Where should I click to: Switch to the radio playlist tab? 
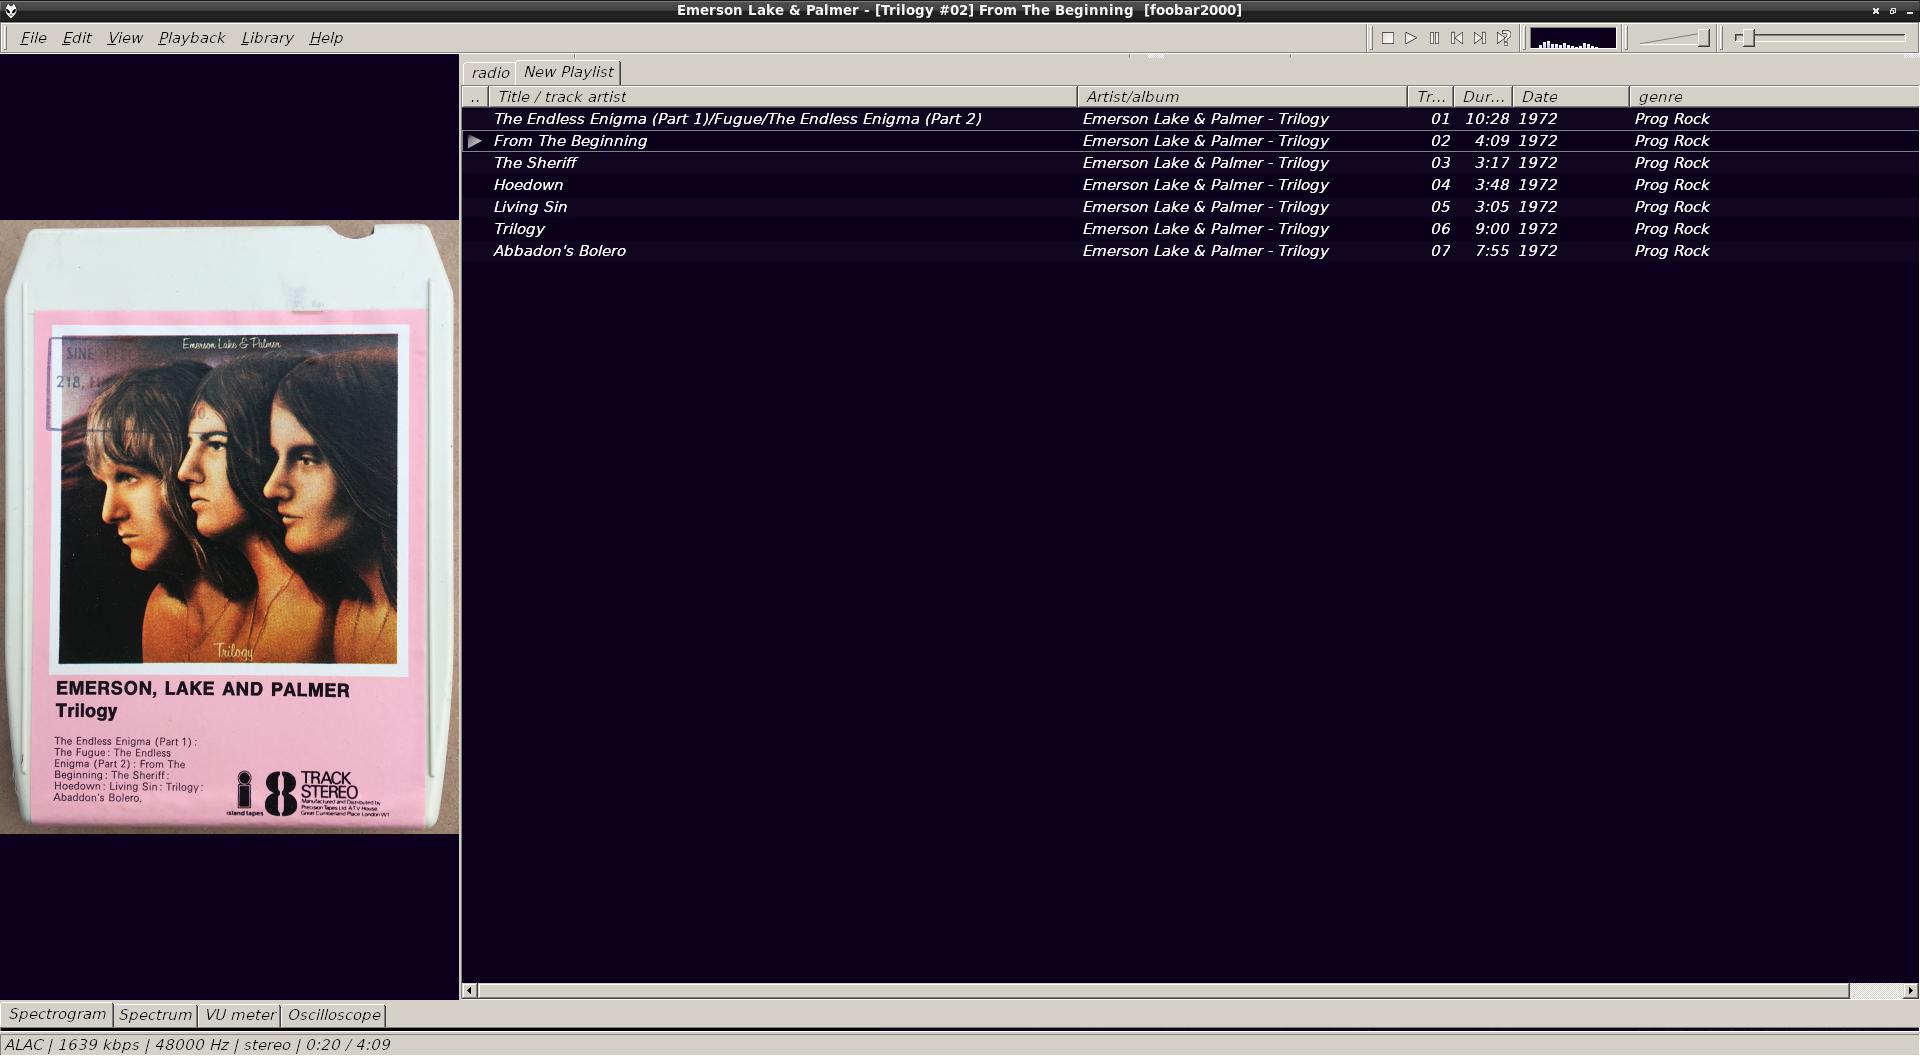point(490,73)
